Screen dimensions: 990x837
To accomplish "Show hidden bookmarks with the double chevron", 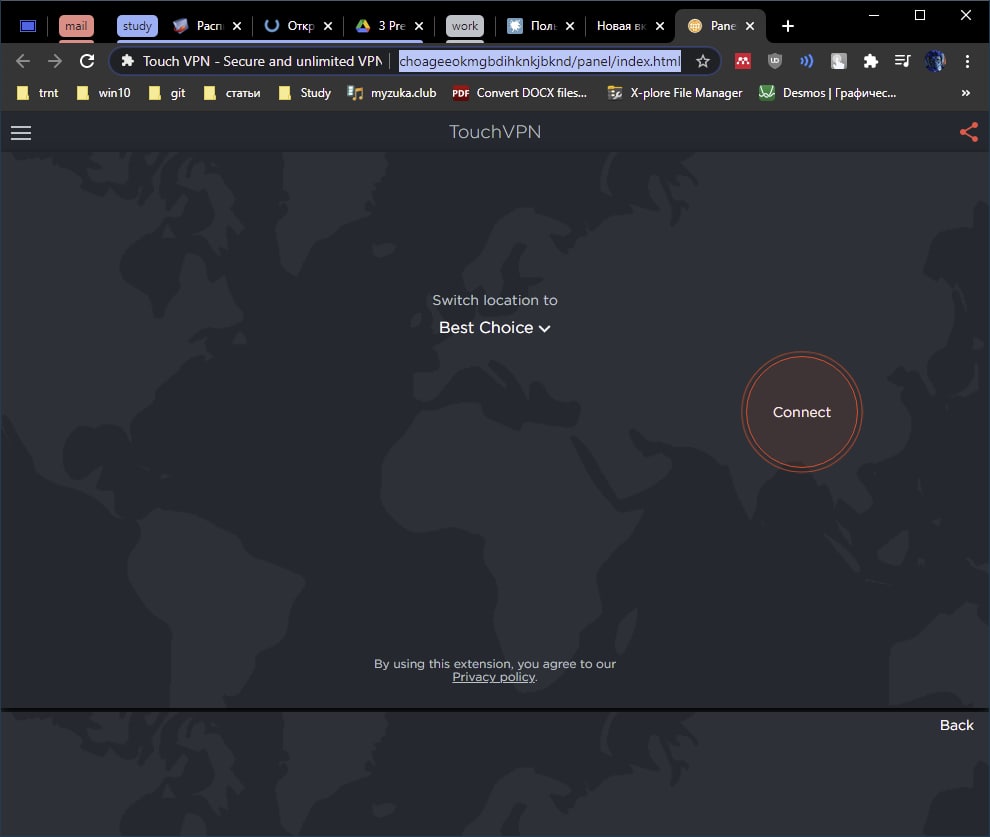I will [965, 93].
